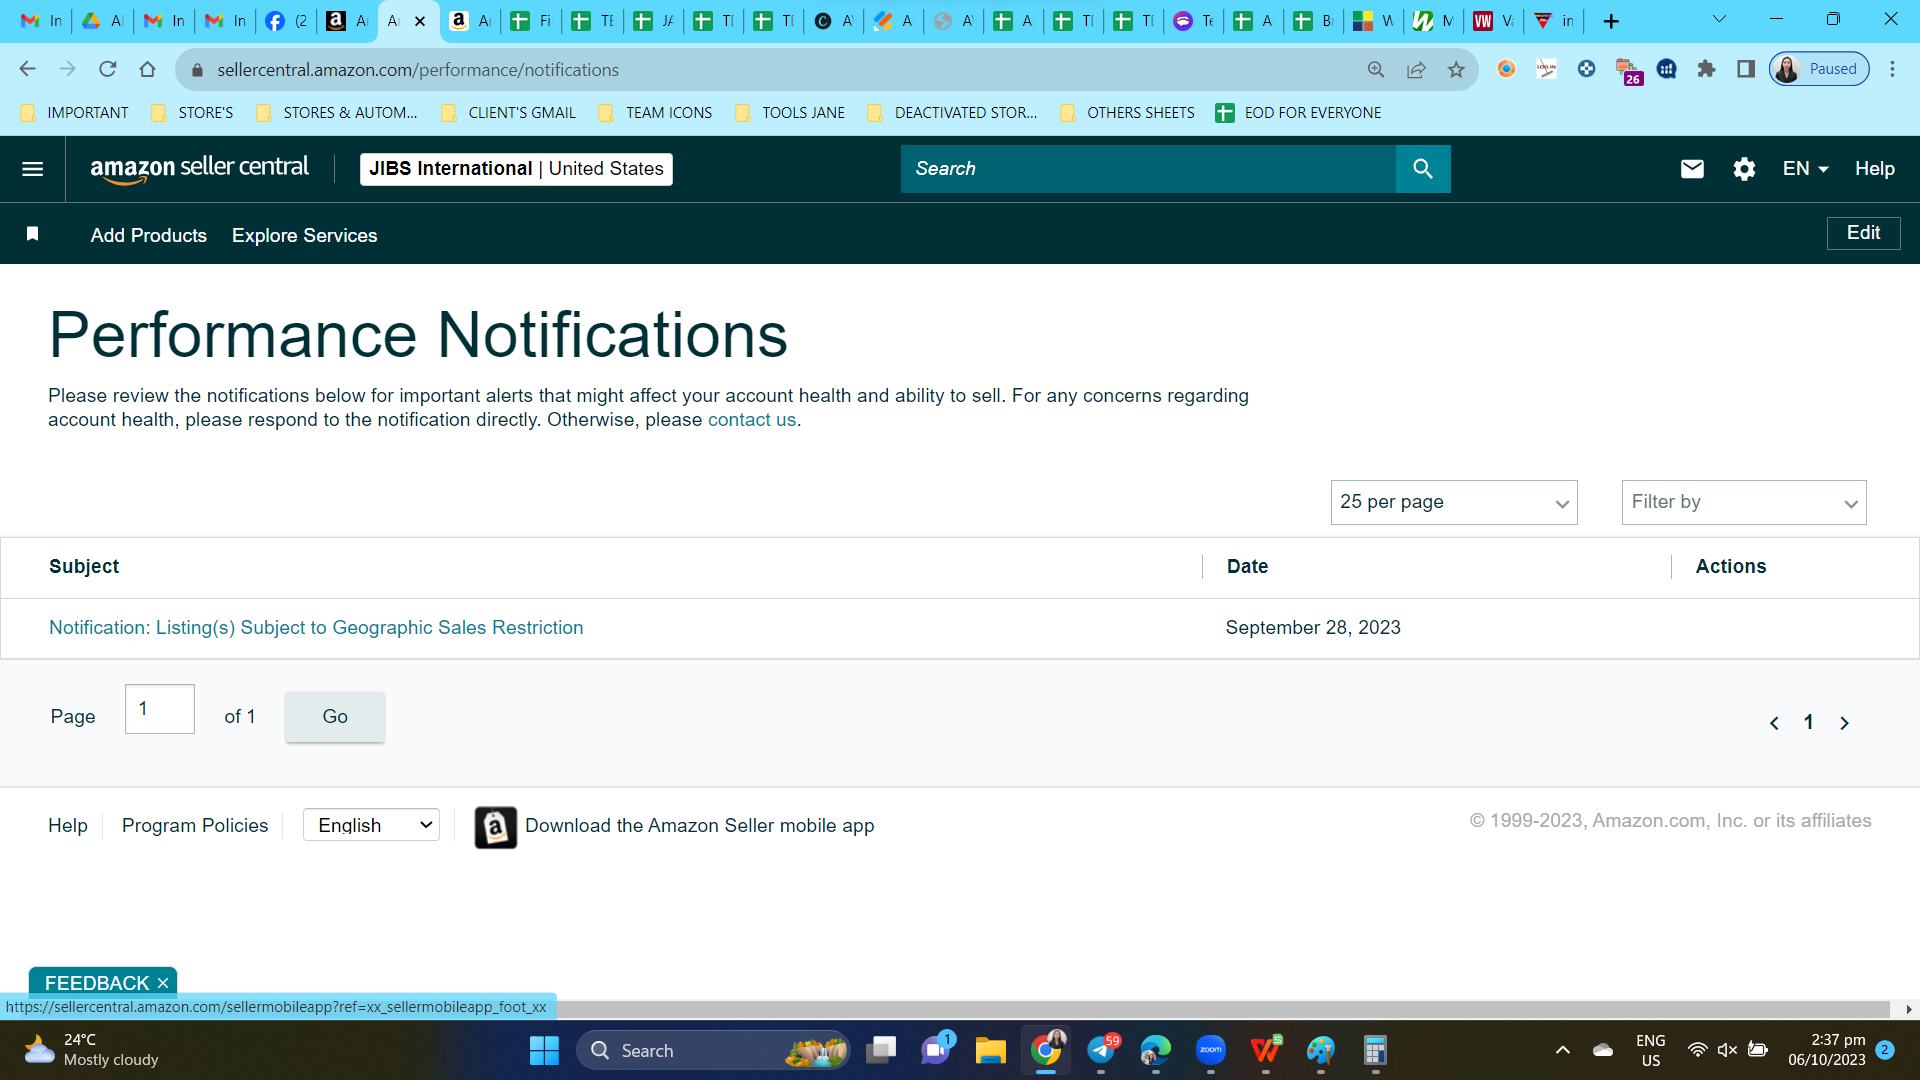Open the clock and date in taskbar
The width and height of the screenshot is (1920, 1080).
click(1826, 1051)
